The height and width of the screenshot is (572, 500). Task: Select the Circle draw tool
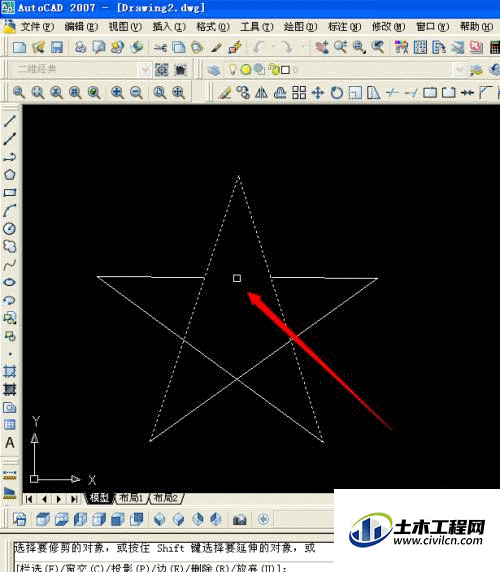[9, 228]
